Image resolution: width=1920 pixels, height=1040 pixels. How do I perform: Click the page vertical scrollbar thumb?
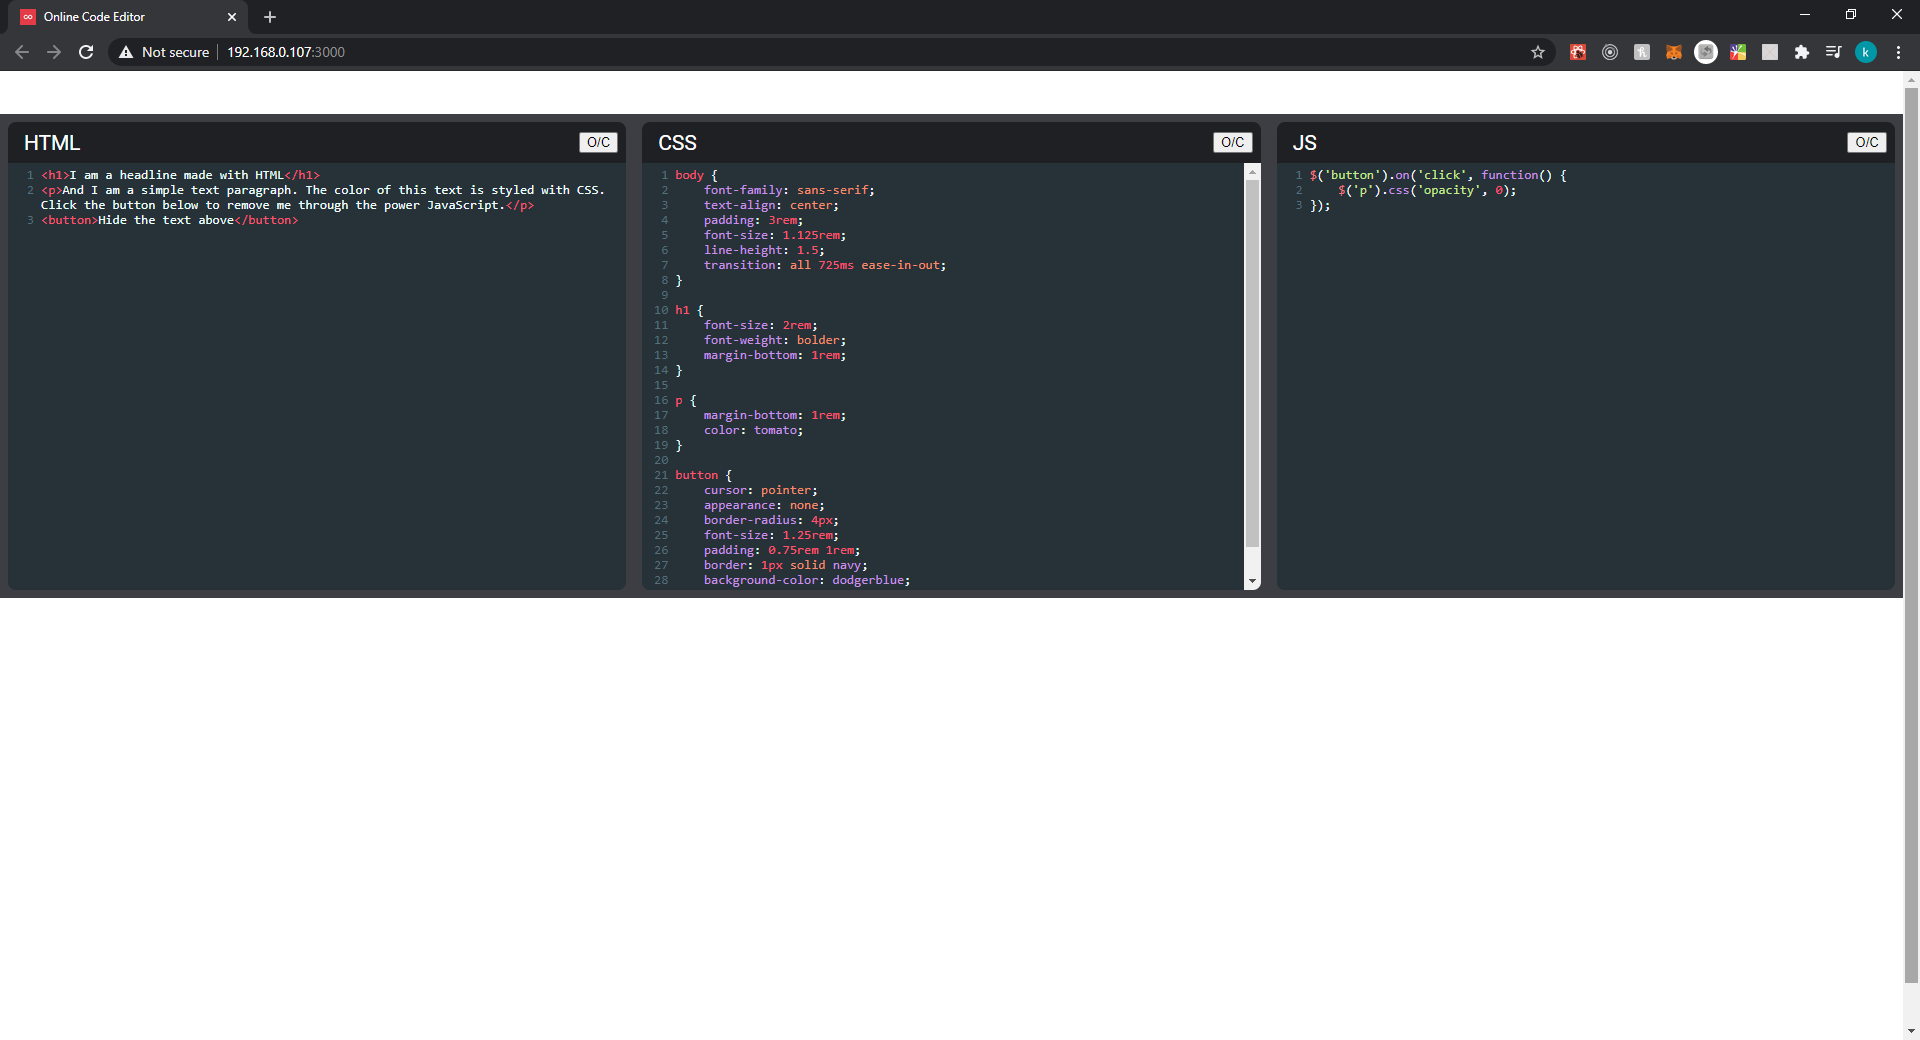[x=1911, y=535]
